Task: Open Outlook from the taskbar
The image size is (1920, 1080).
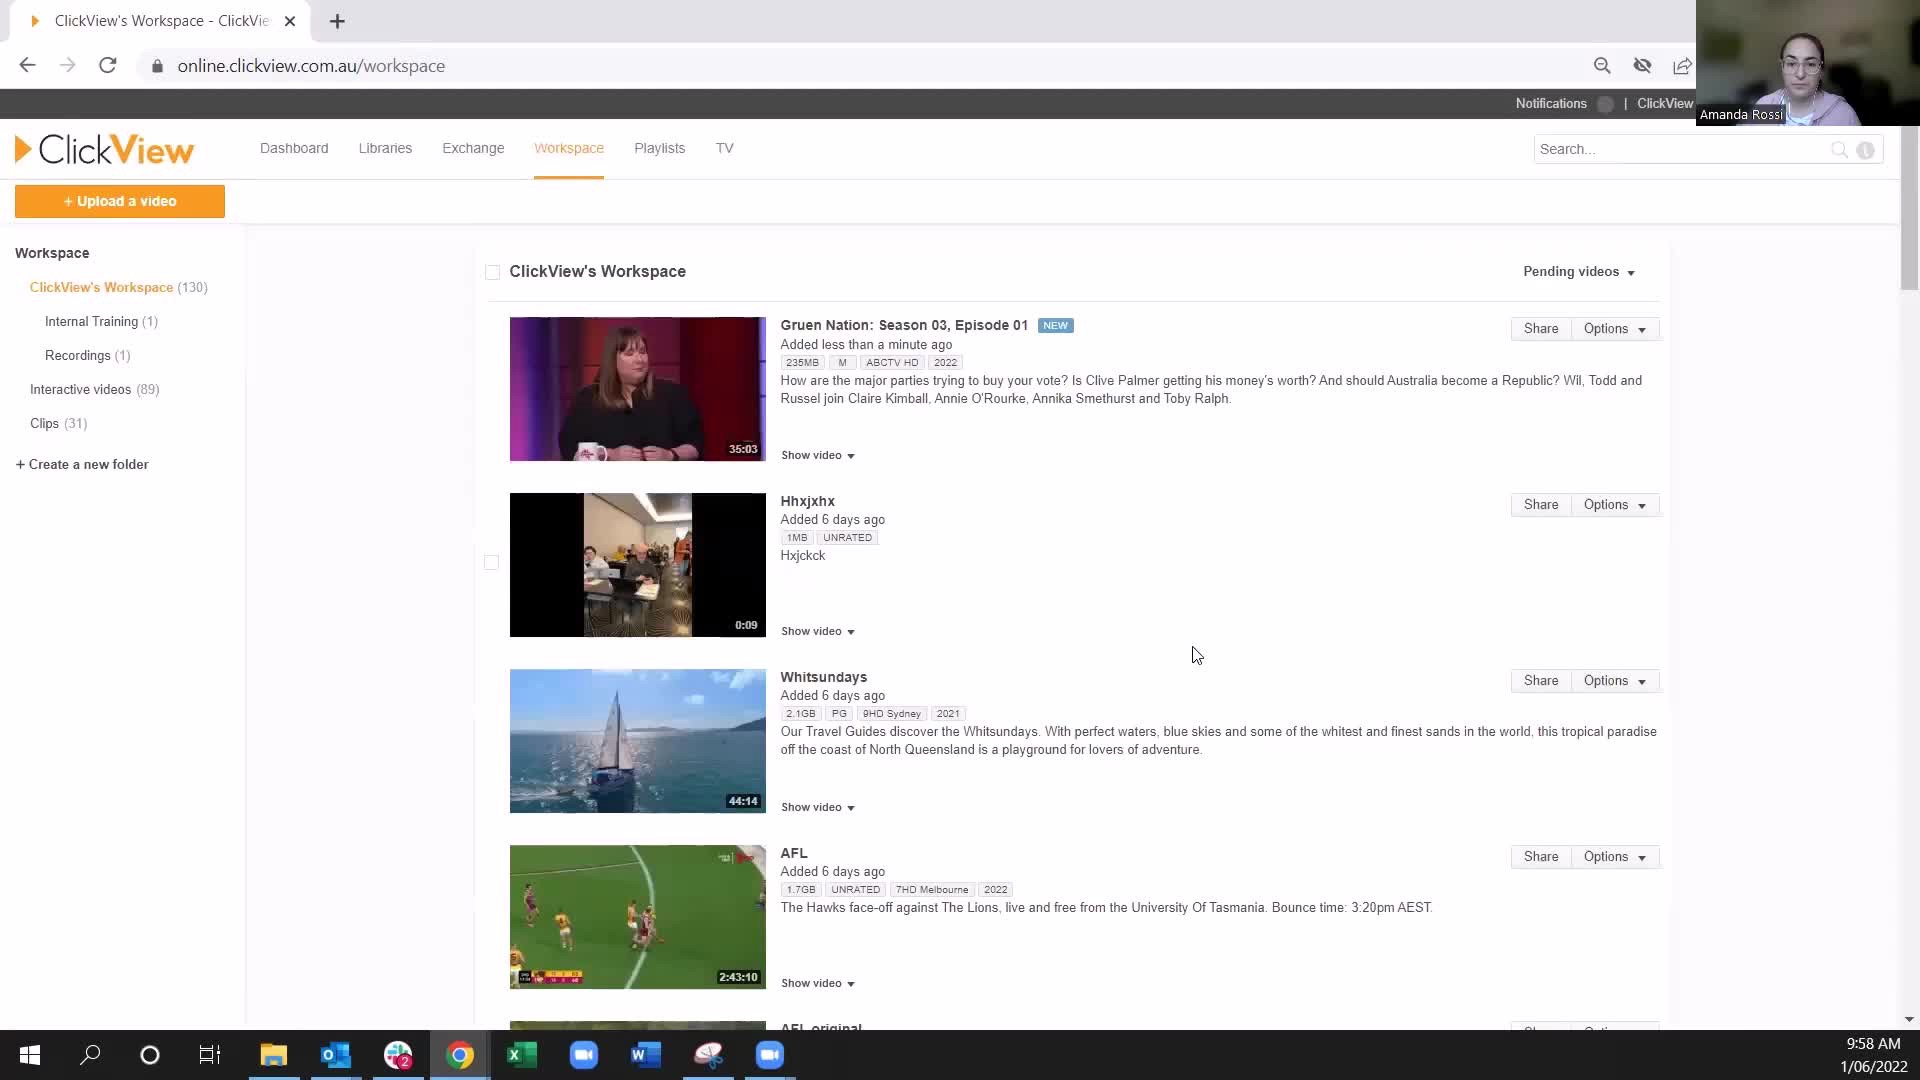Action: pos(335,1055)
